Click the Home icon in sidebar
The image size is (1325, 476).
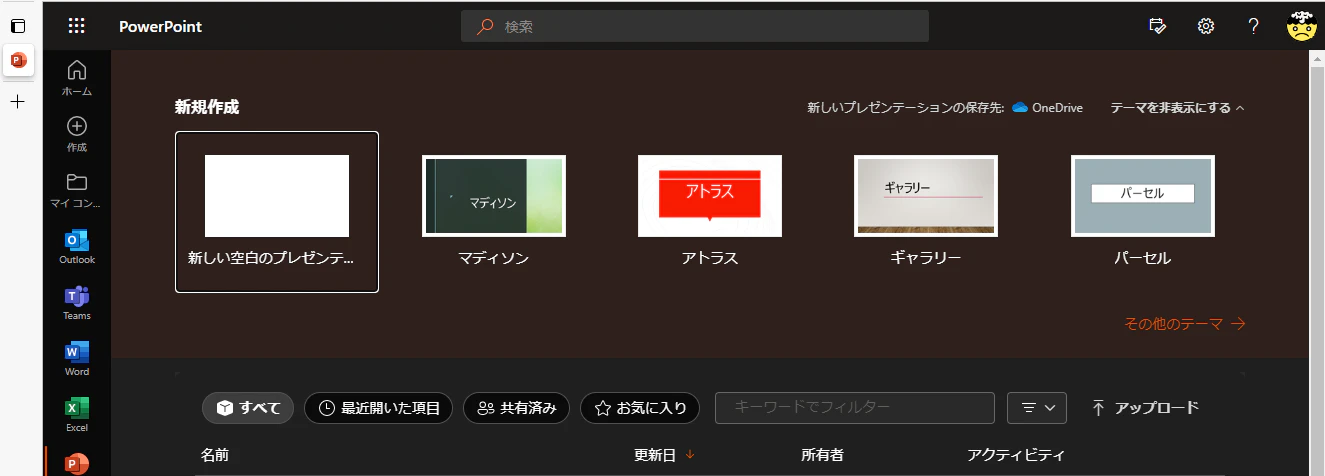click(x=77, y=70)
